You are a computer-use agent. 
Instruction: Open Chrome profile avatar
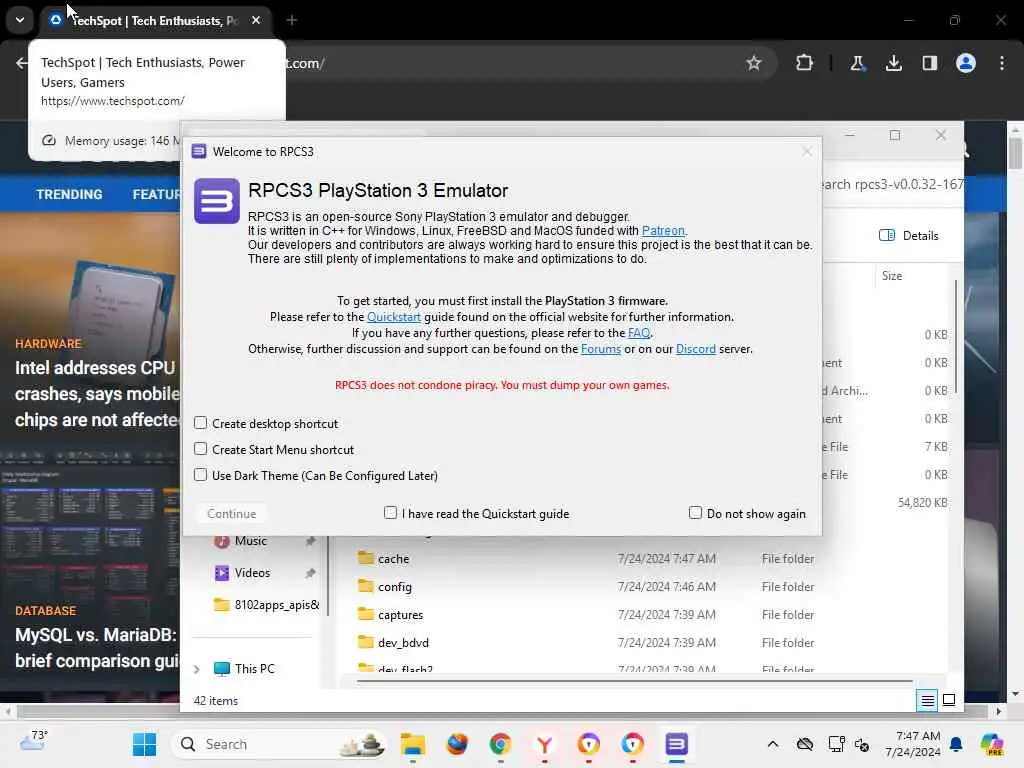tap(966, 63)
